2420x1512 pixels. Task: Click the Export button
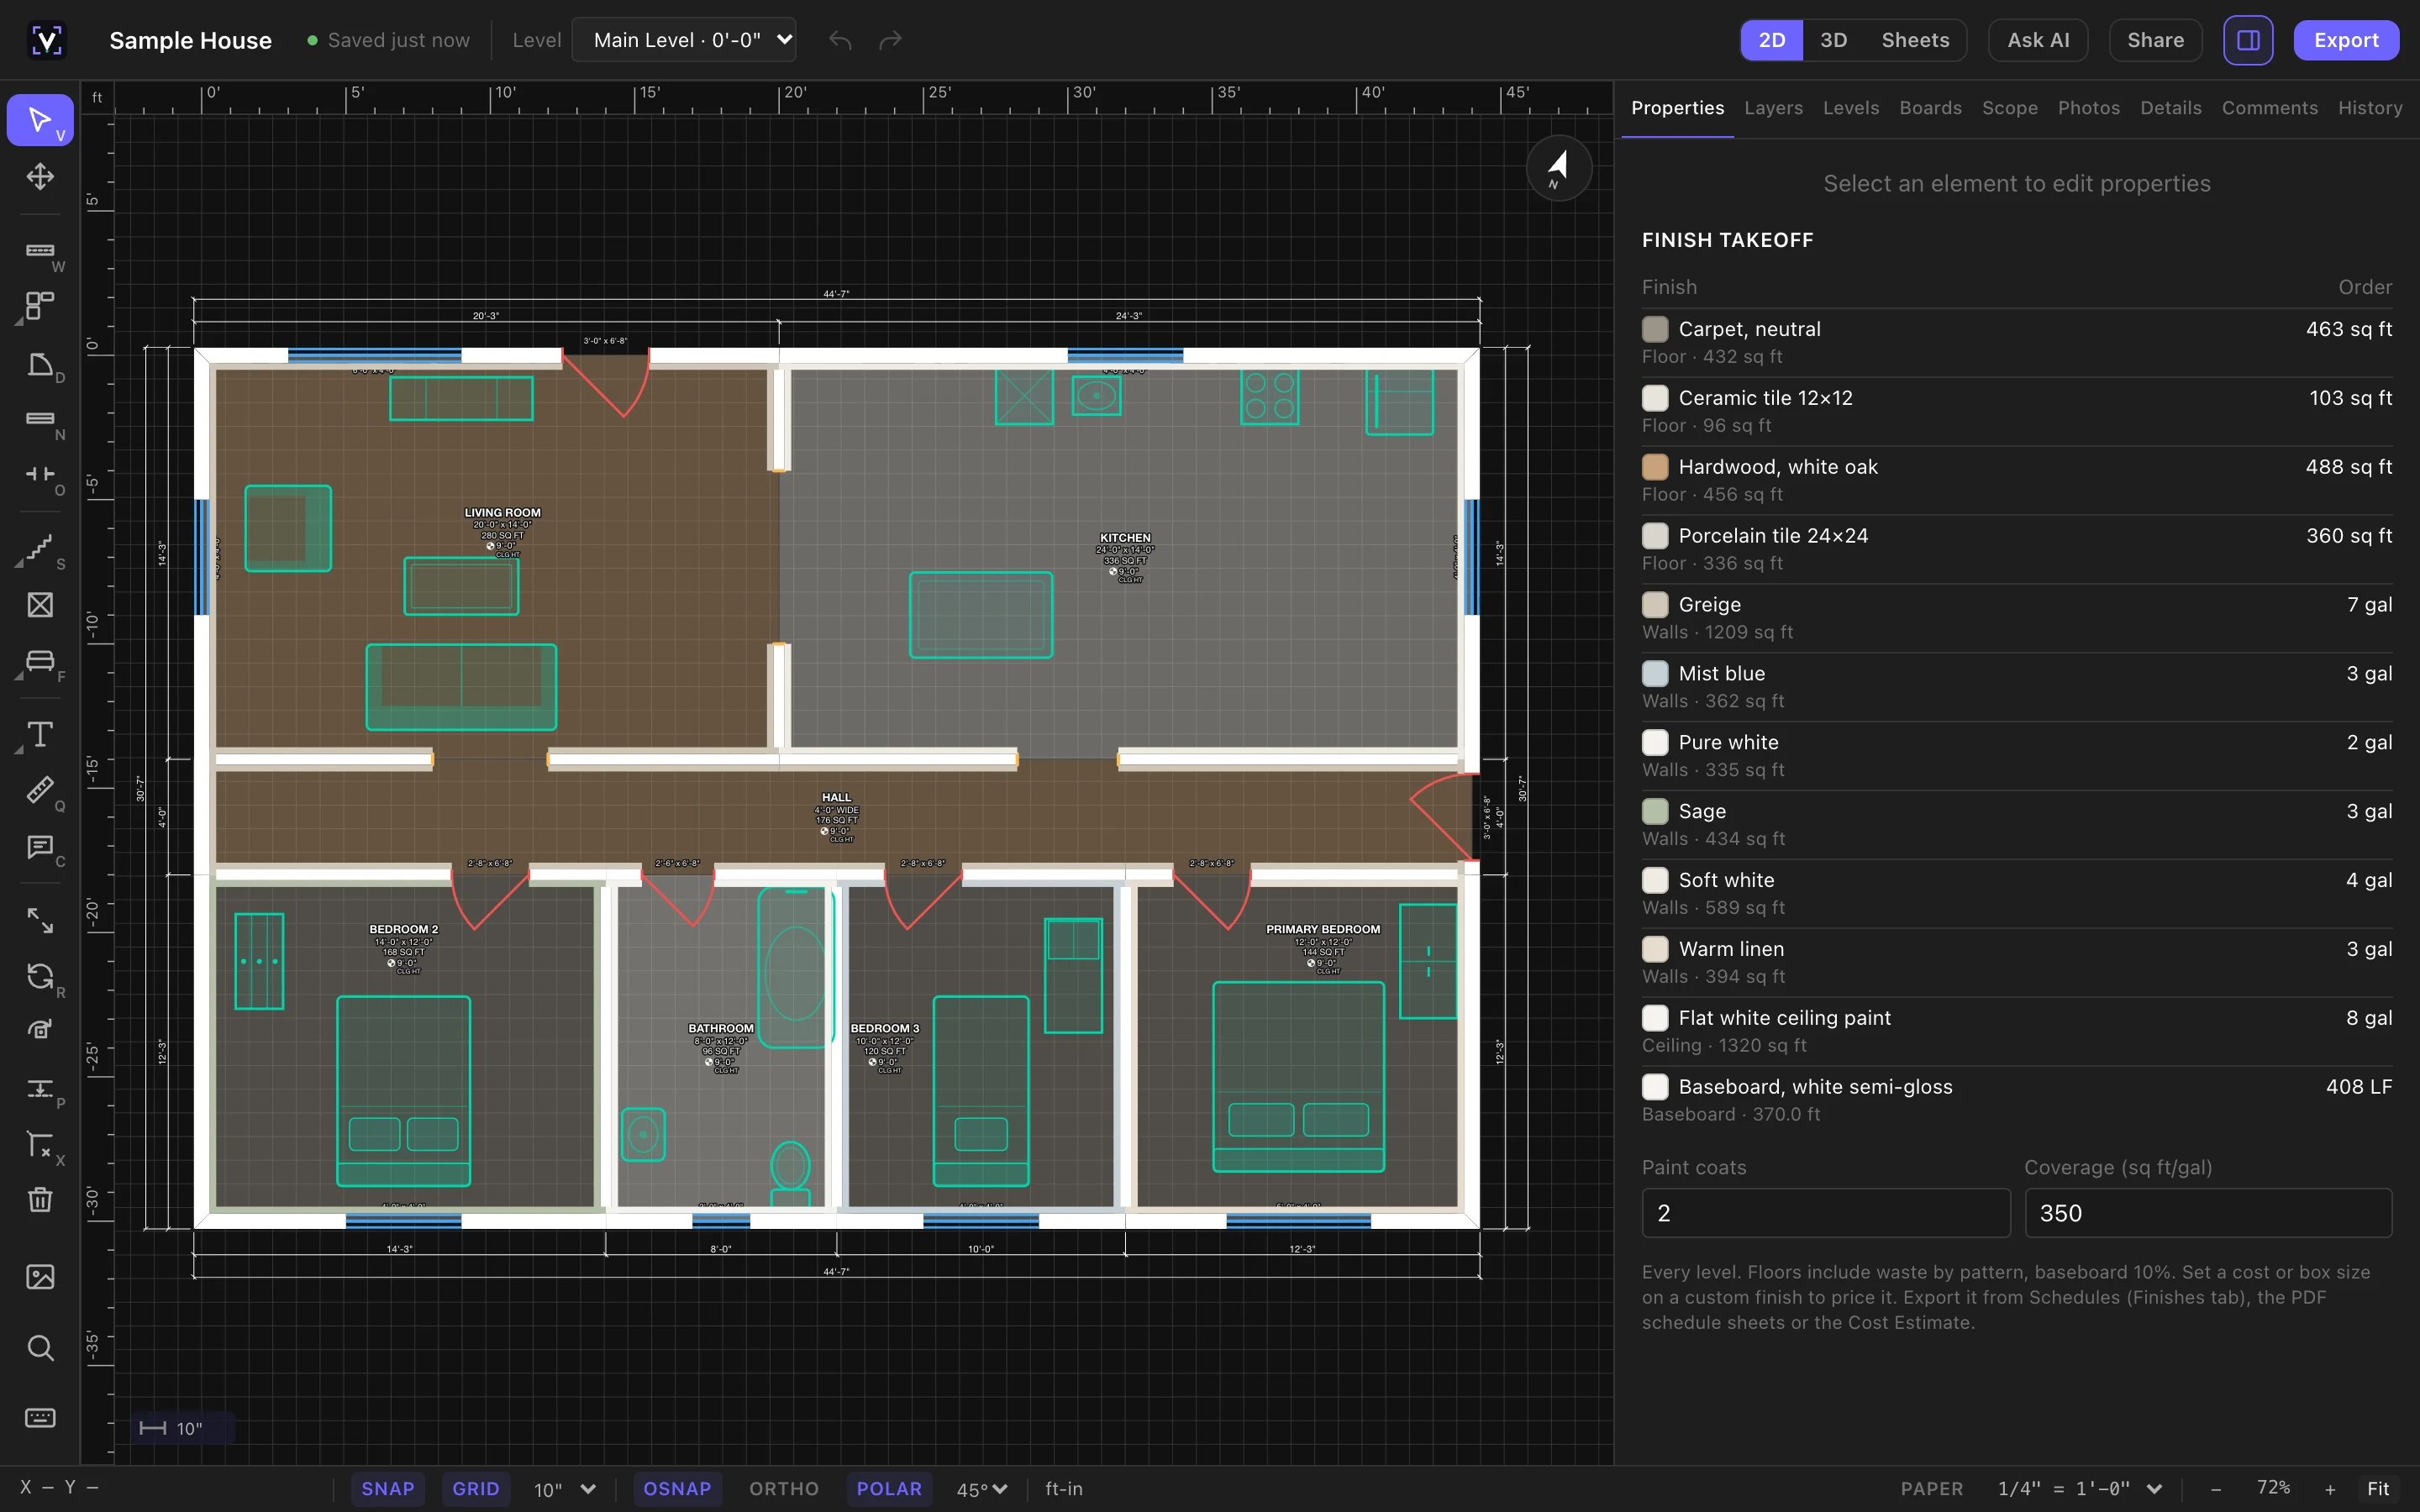pyautogui.click(x=2346, y=40)
